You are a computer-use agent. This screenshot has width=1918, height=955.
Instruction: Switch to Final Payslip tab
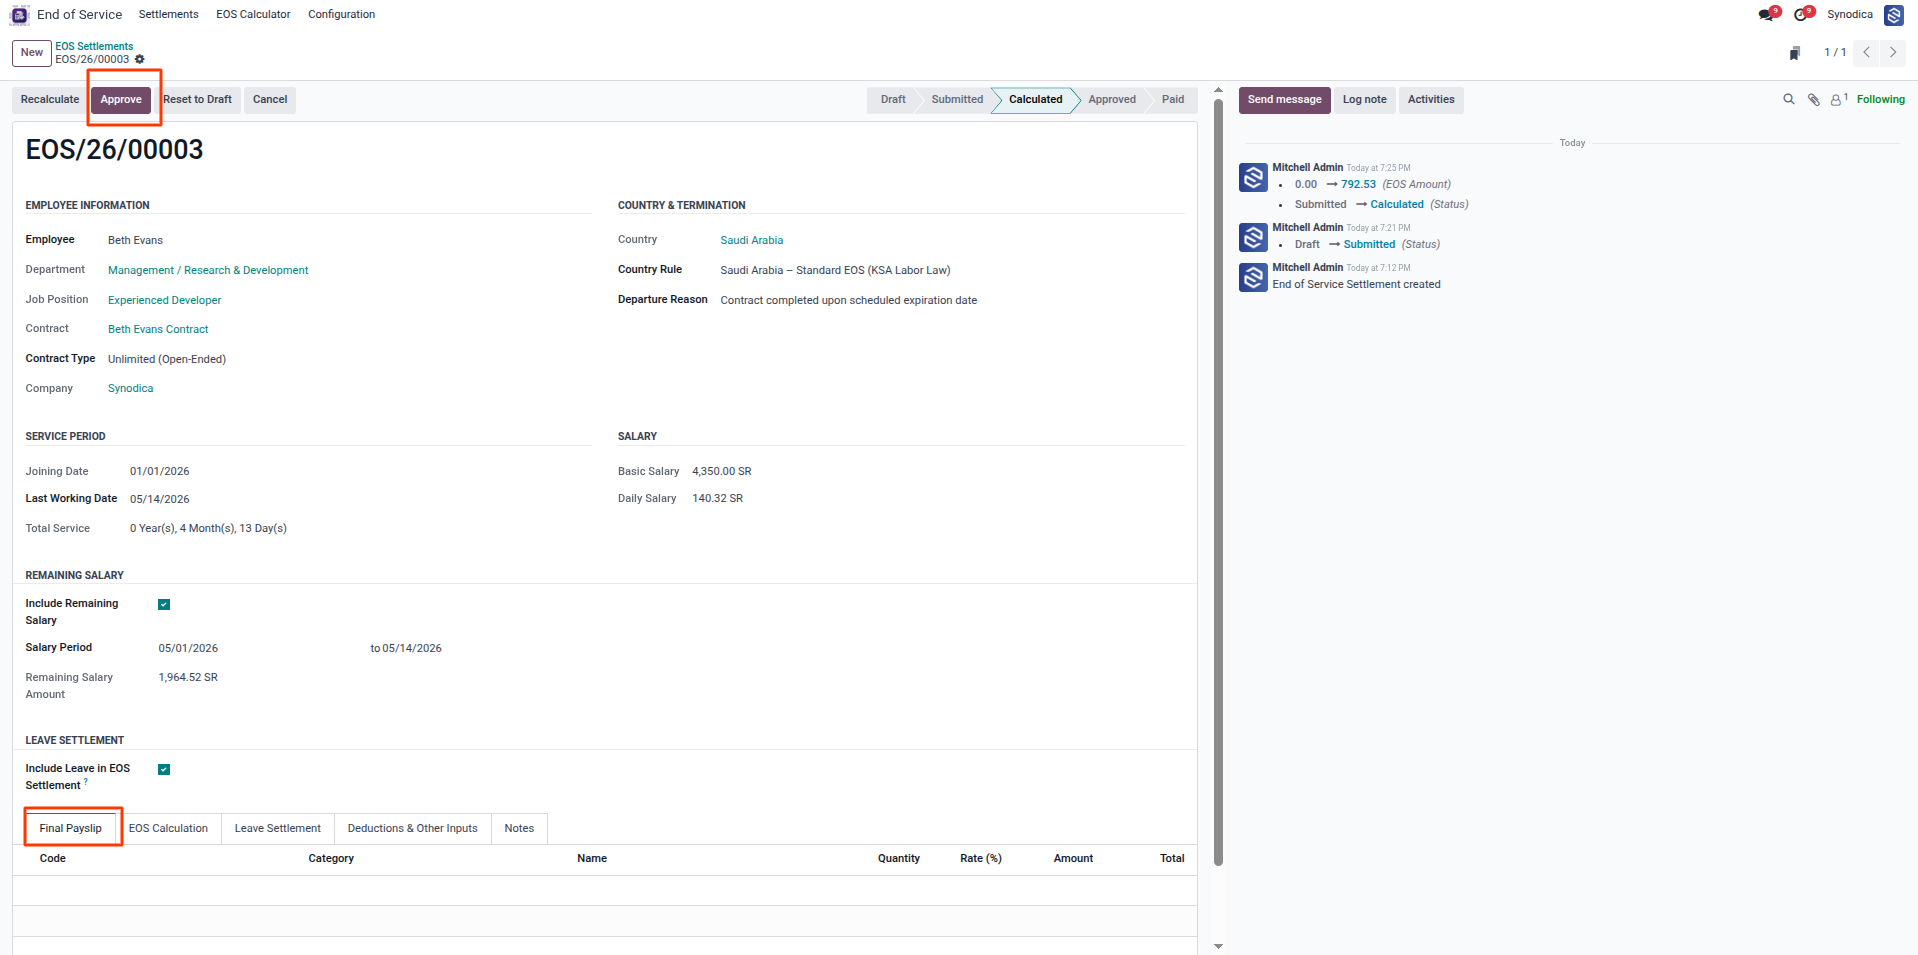(71, 828)
